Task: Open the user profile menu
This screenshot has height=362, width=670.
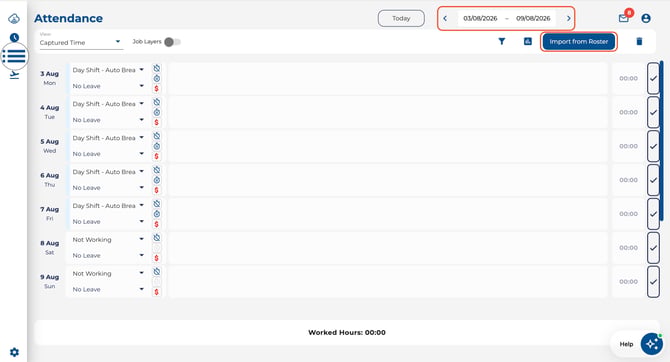Action: [646, 18]
